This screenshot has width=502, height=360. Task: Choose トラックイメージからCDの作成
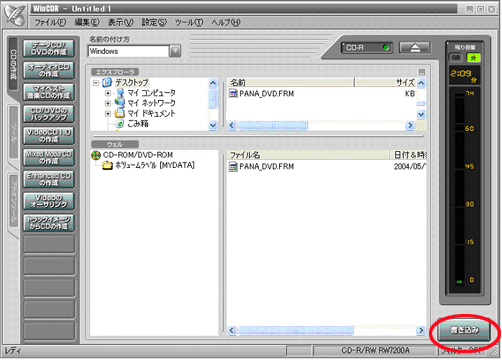49,223
